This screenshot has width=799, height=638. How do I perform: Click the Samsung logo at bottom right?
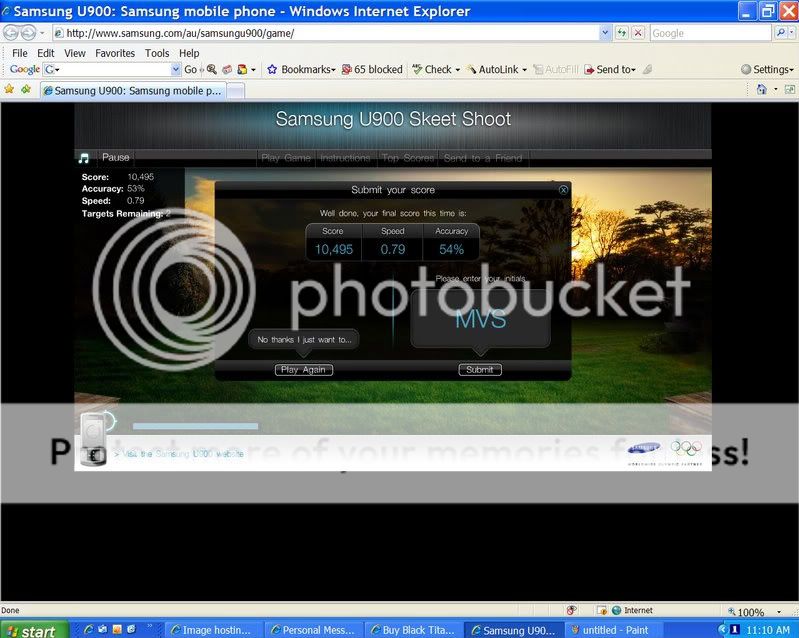(644, 448)
